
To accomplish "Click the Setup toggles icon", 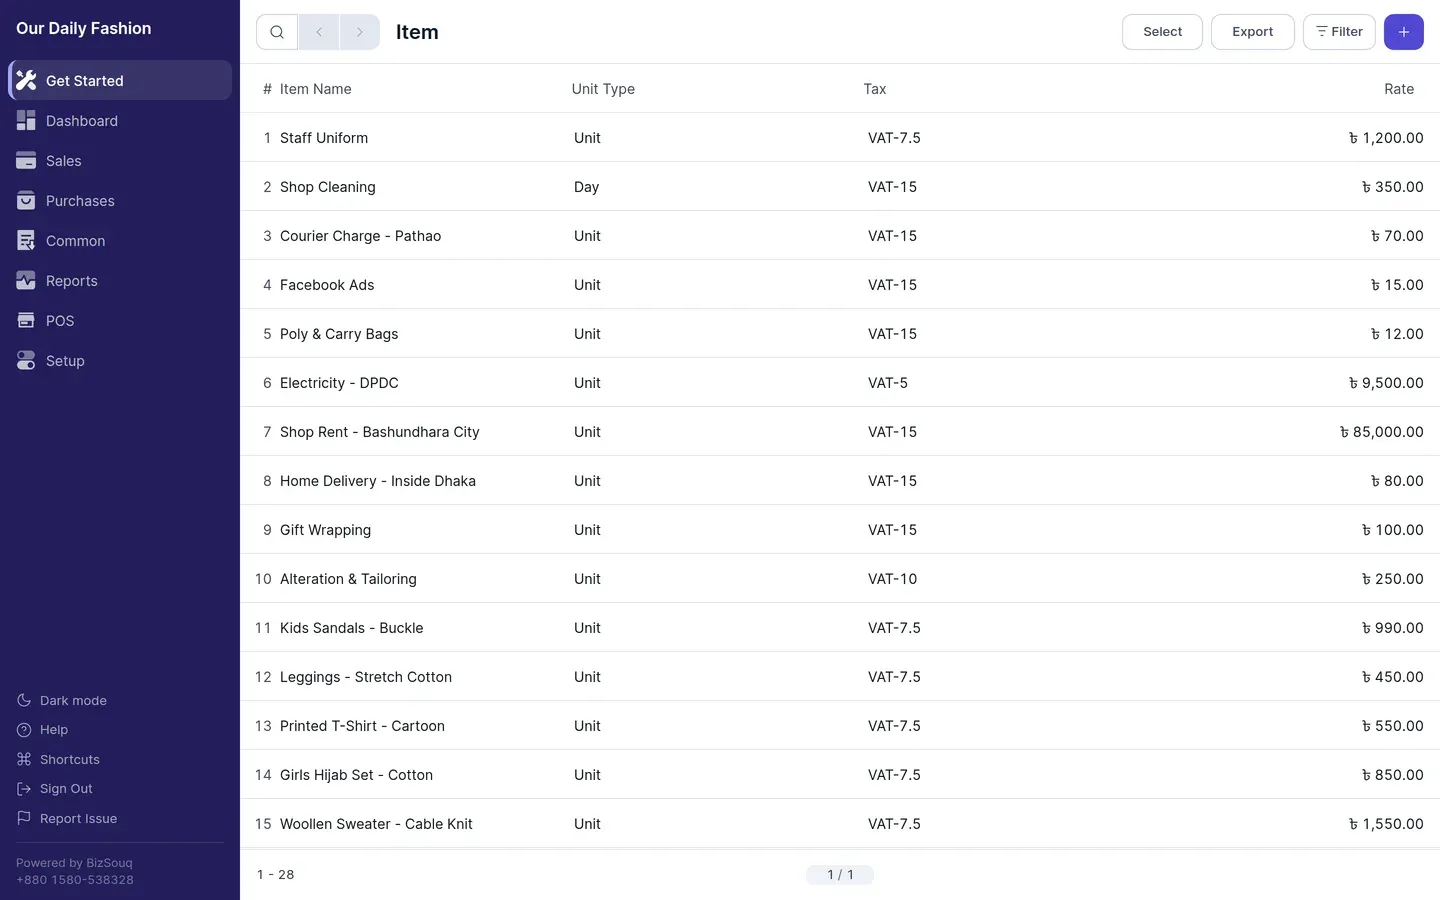I will (x=26, y=360).
